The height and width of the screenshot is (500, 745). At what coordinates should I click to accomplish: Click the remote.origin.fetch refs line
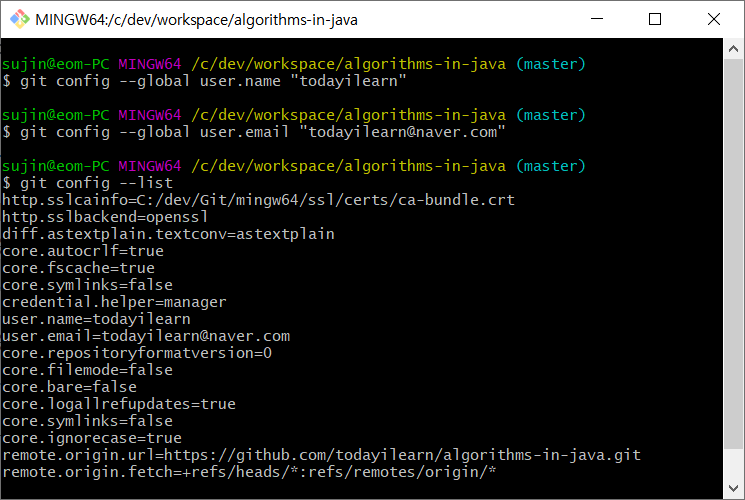pyautogui.click(x=249, y=472)
